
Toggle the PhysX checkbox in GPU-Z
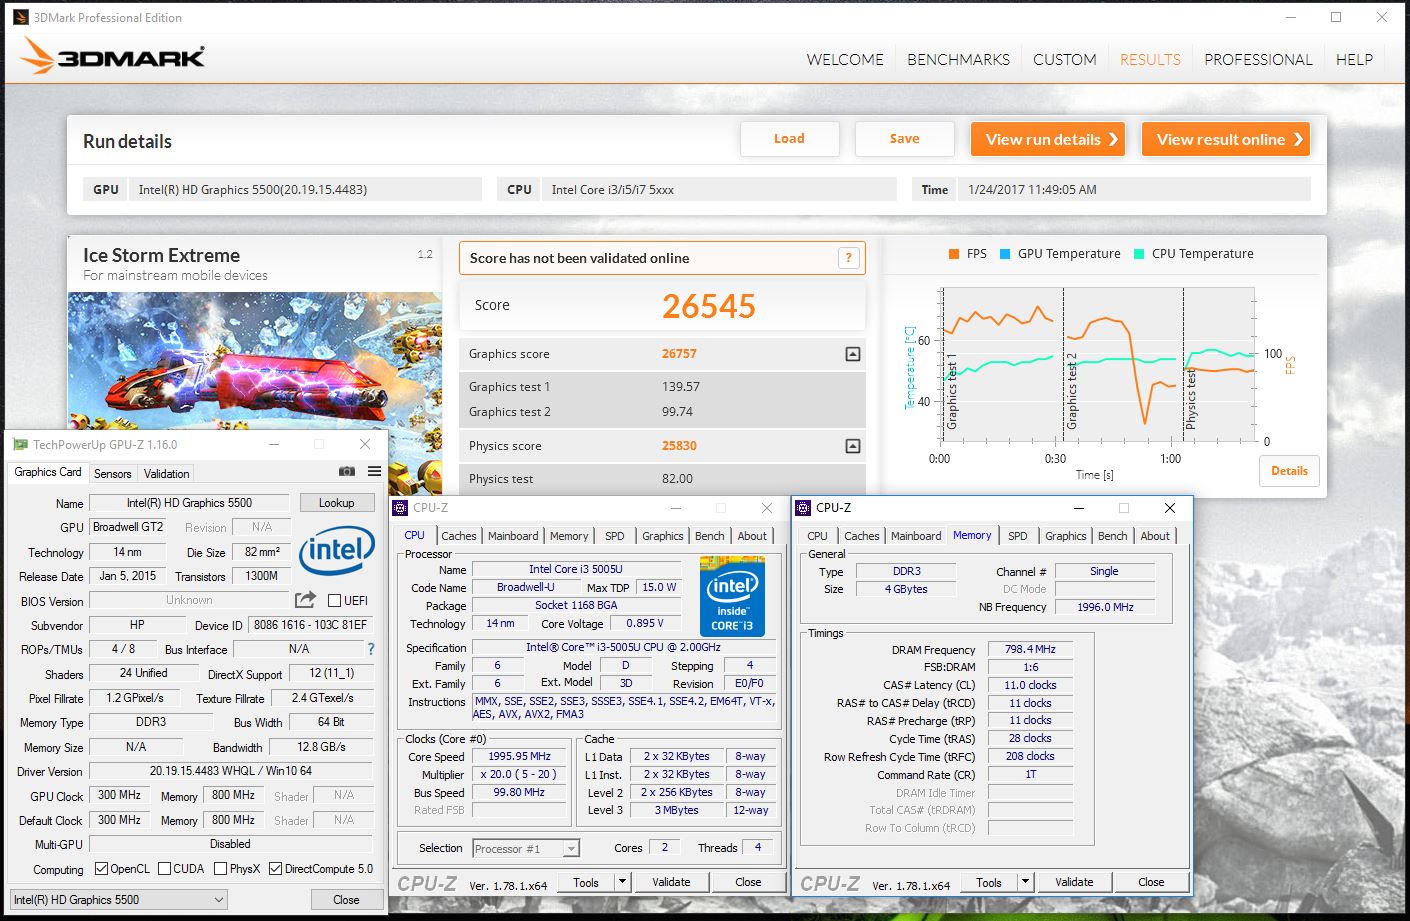[221, 869]
